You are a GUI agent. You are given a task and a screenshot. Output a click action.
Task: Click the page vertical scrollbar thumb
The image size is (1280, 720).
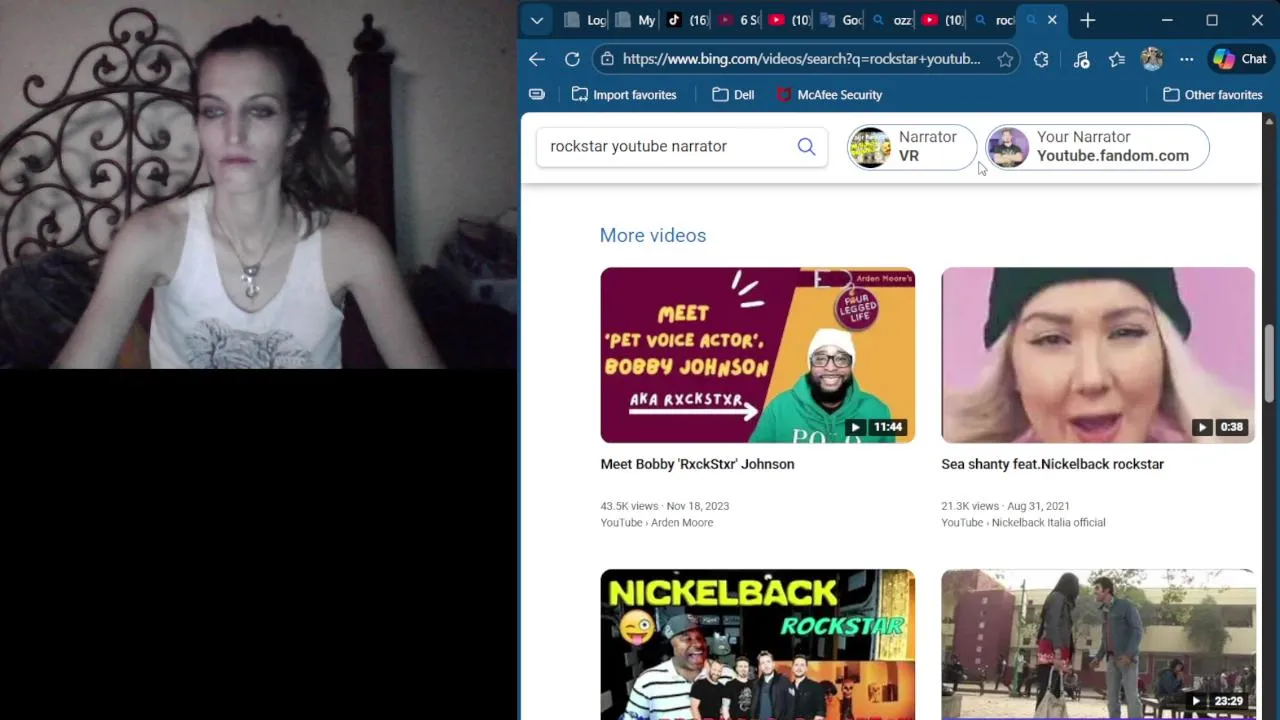pos(1270,363)
